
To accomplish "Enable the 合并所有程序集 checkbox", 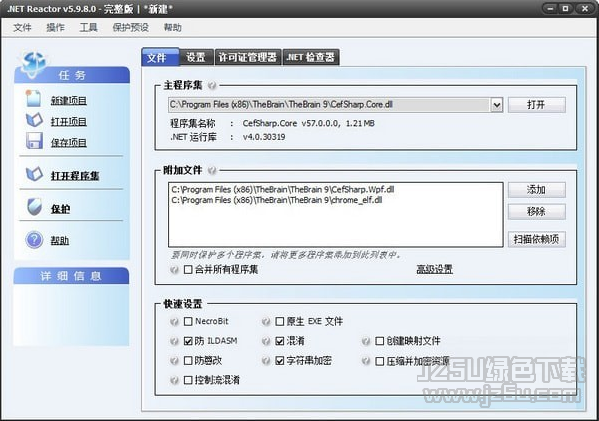I will pyautogui.click(x=188, y=270).
